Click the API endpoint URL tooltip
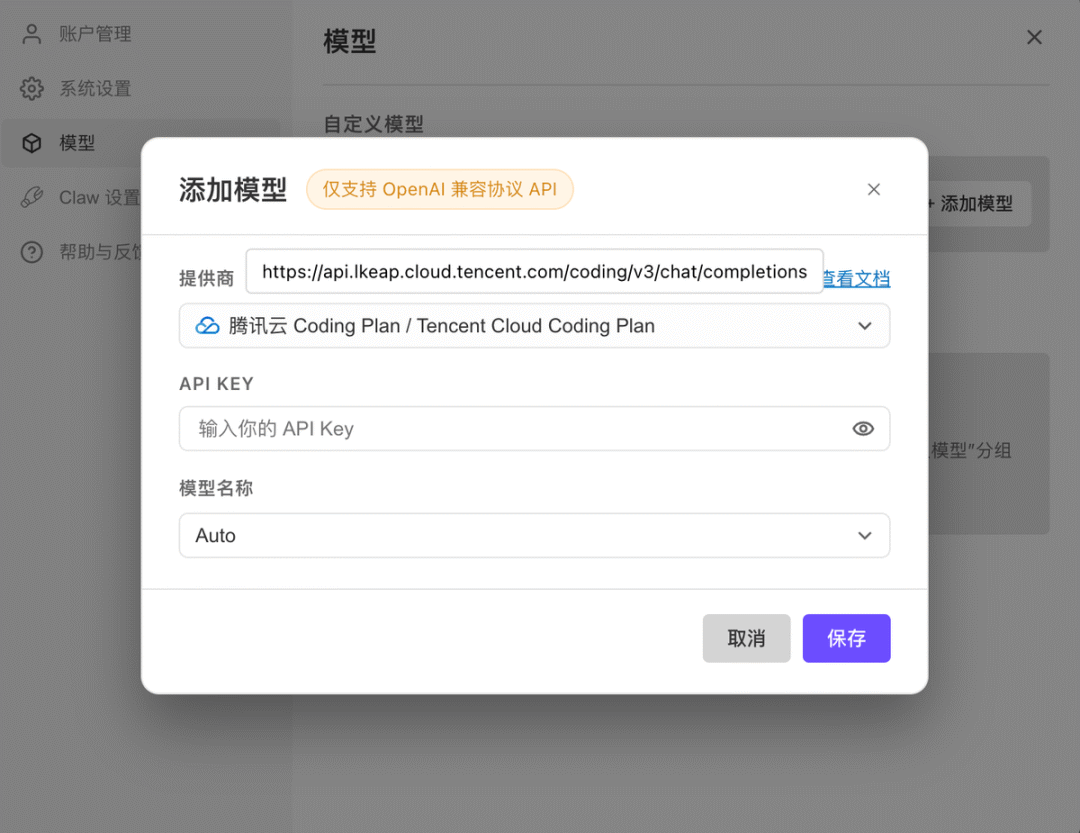1080x833 pixels. 534,271
